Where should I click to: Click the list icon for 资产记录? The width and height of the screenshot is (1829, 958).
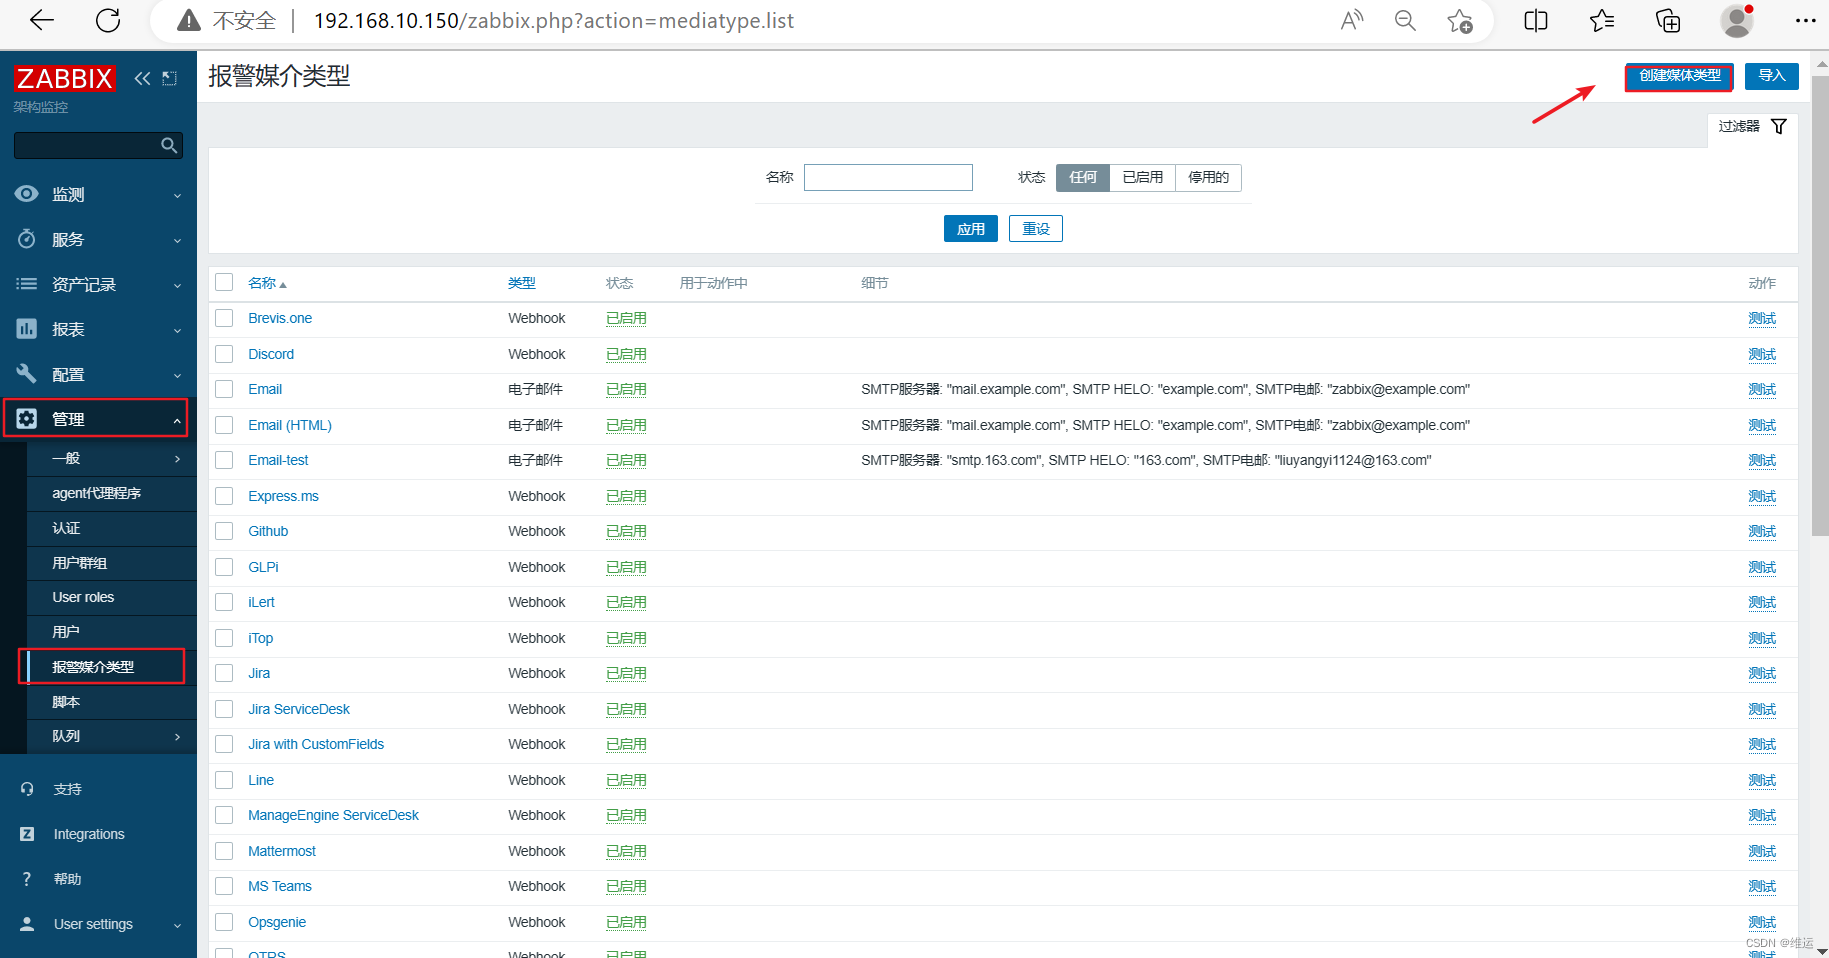click(27, 284)
